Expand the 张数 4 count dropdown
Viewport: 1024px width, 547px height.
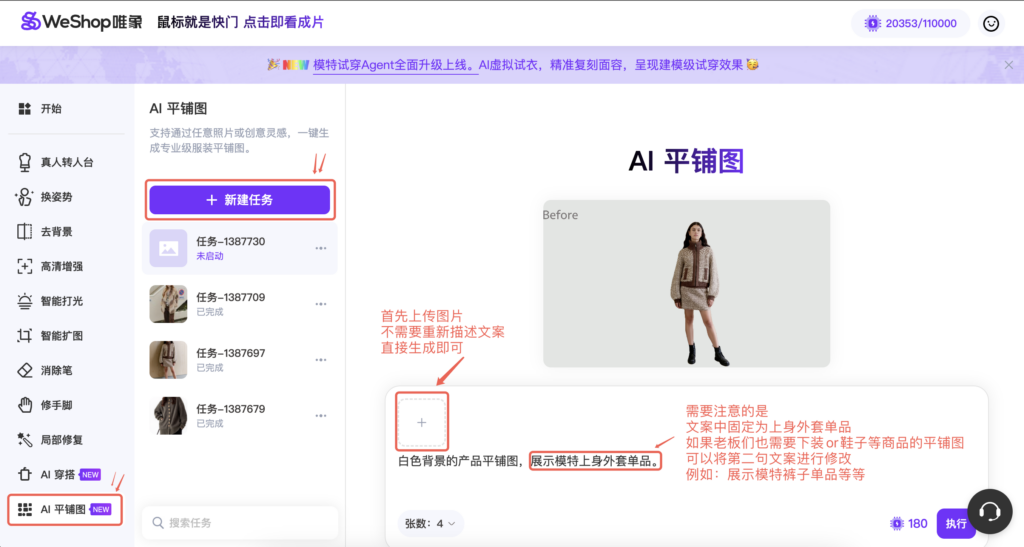tap(431, 523)
